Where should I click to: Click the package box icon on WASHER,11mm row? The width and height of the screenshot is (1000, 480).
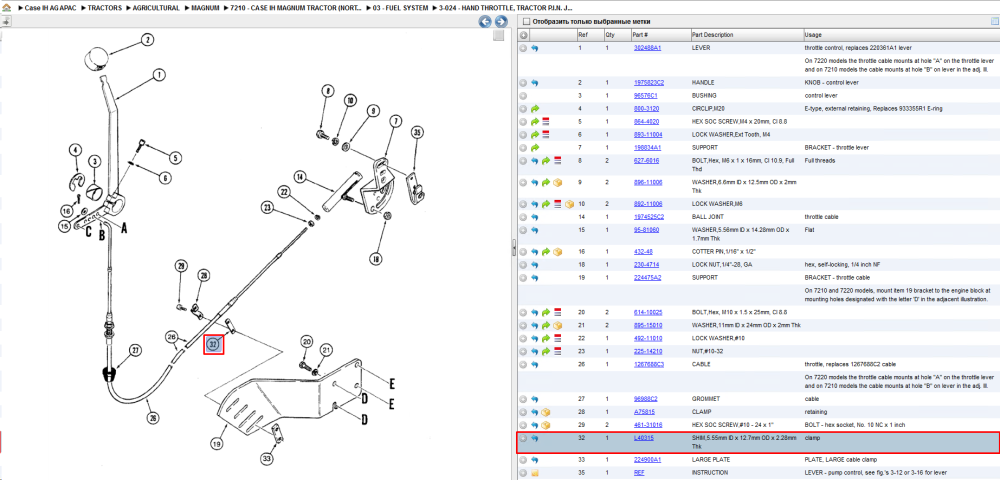coord(557,325)
